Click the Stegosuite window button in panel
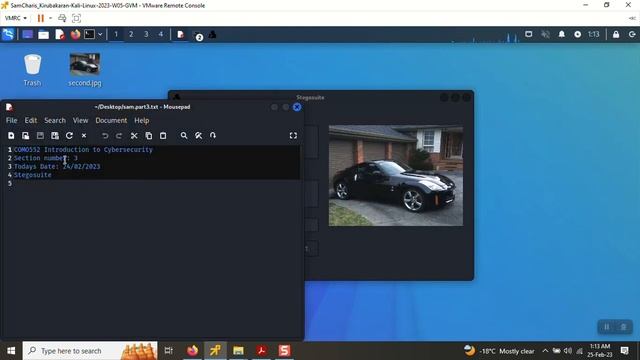The image size is (640, 360). (x=212, y=35)
